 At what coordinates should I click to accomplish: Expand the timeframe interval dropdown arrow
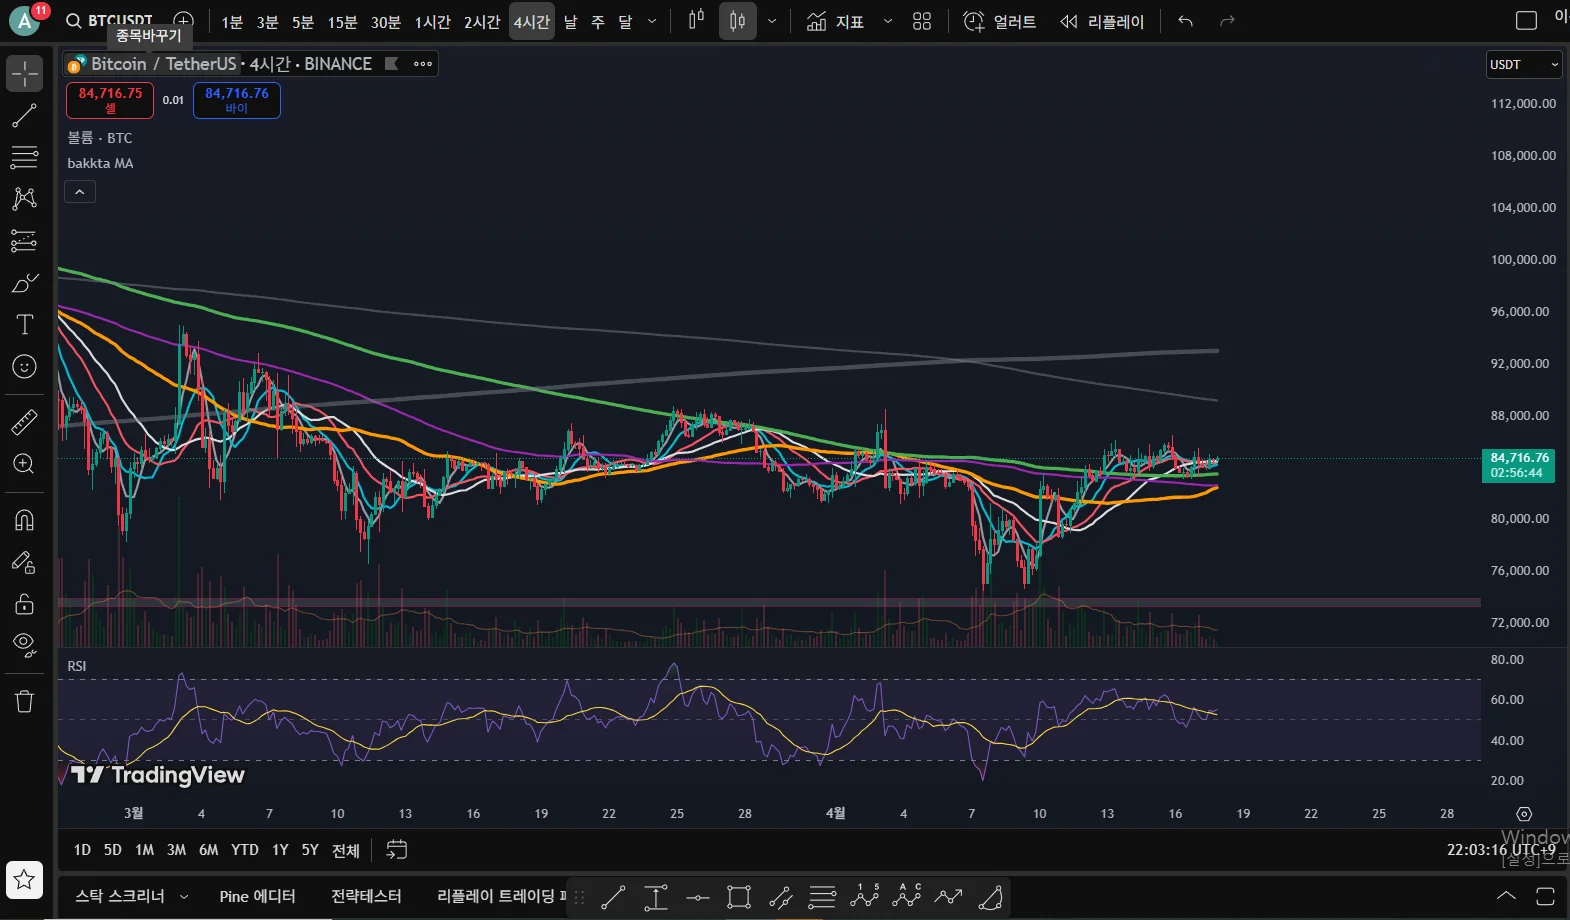point(652,21)
